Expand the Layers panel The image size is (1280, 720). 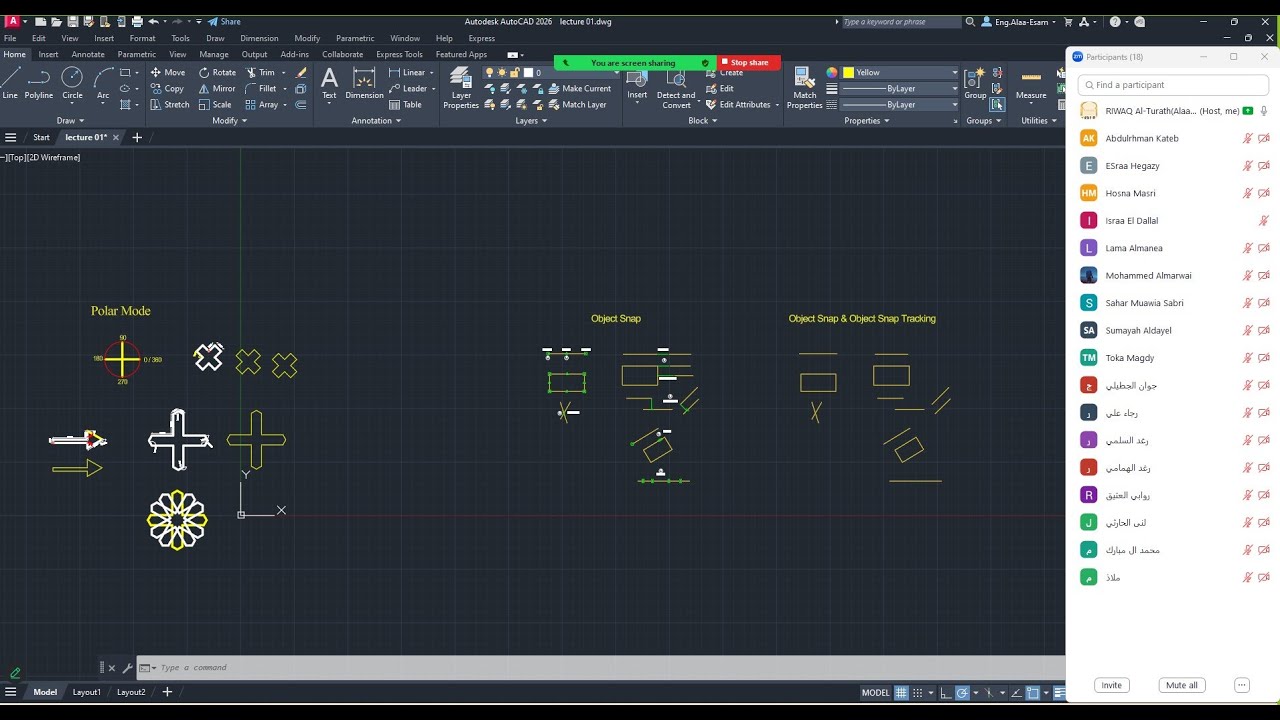pyautogui.click(x=531, y=120)
